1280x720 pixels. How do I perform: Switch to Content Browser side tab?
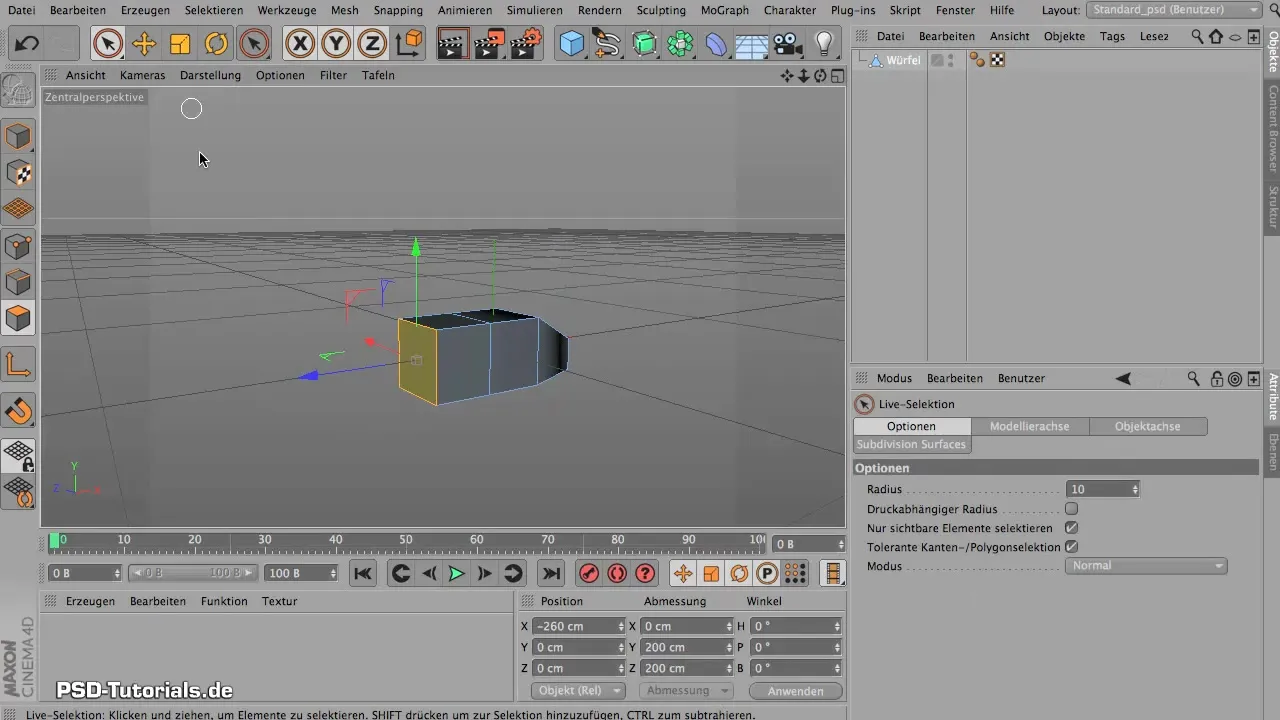click(x=1273, y=129)
